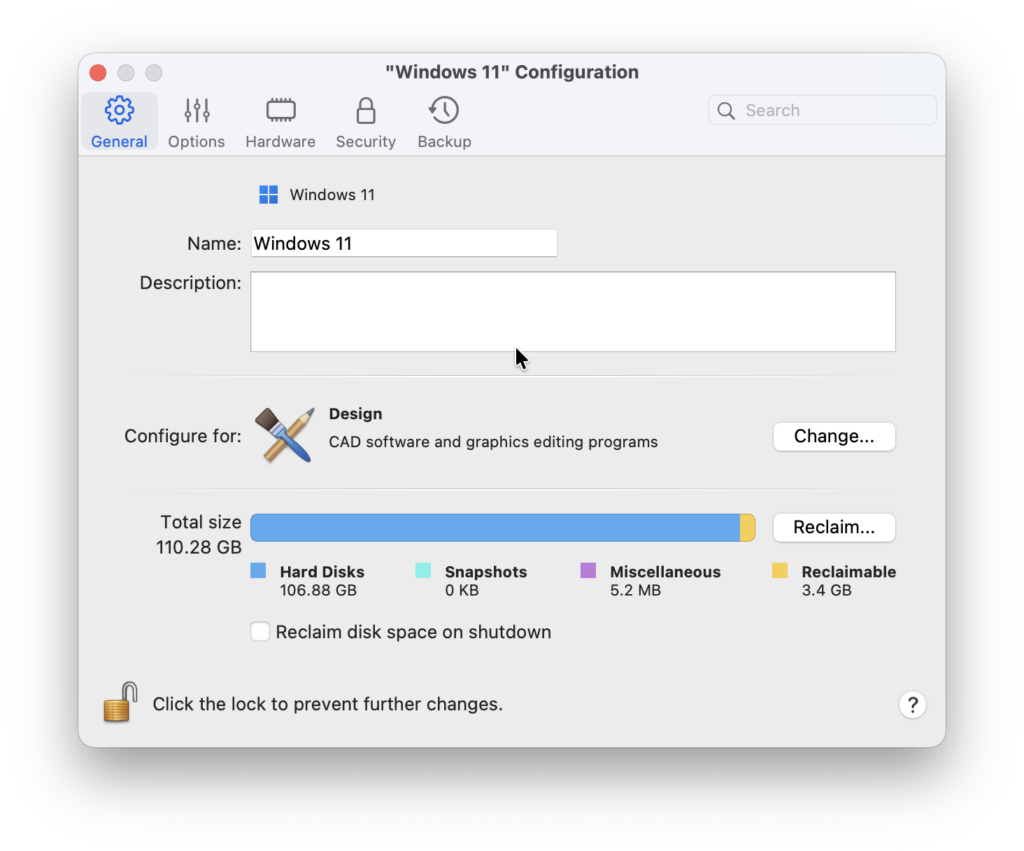Viewport: 1024px width, 851px height.
Task: Click the blue Hard Disks color swatch
Action: [x=258, y=571]
